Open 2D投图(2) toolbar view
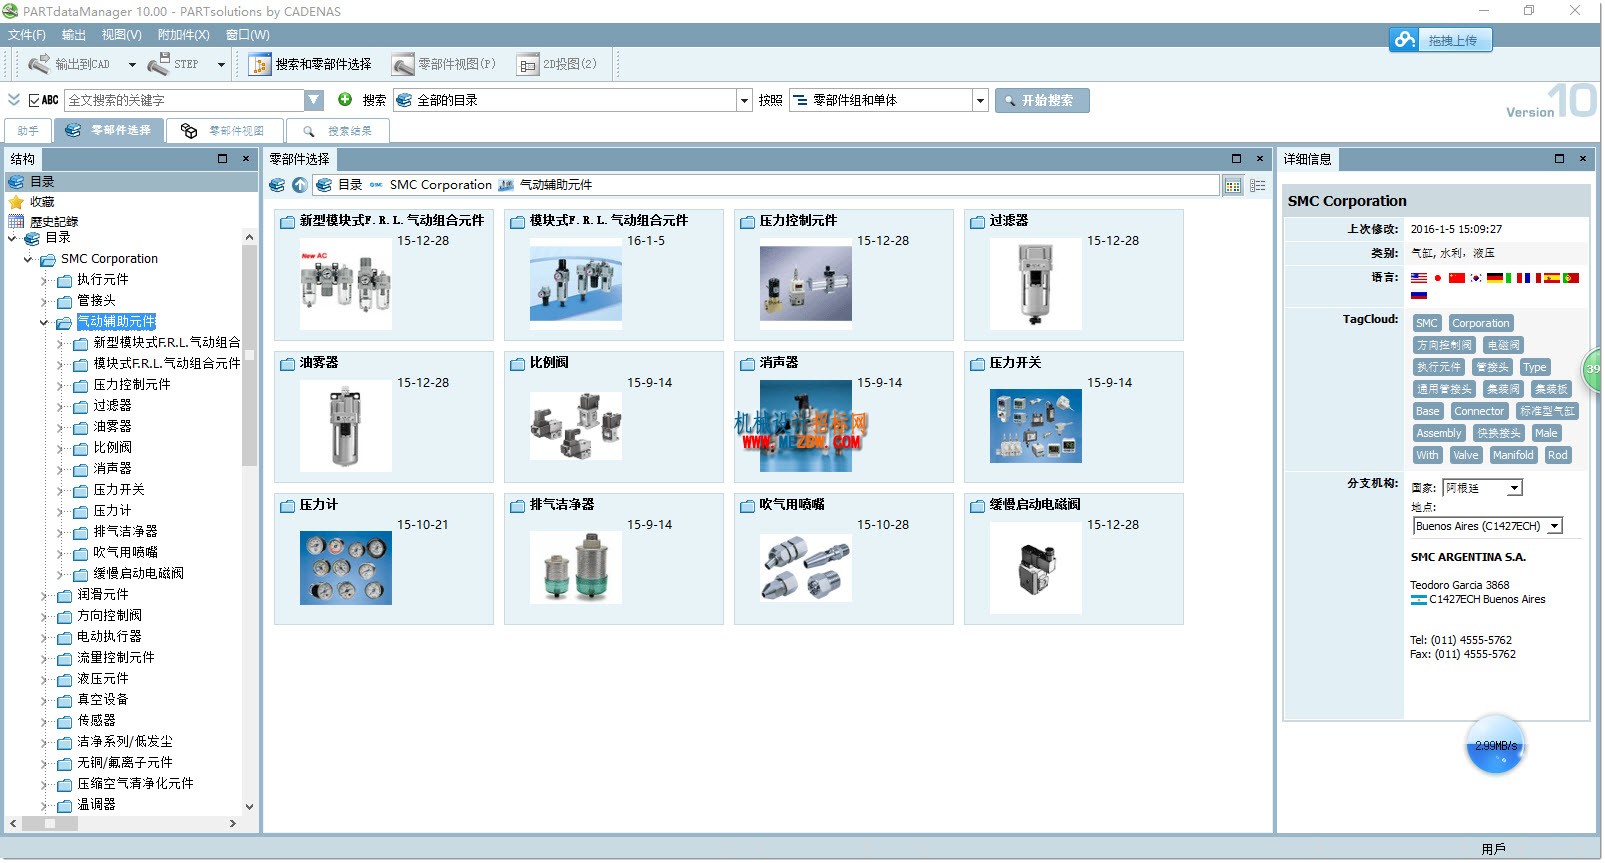1605x863 pixels. pyautogui.click(x=557, y=64)
